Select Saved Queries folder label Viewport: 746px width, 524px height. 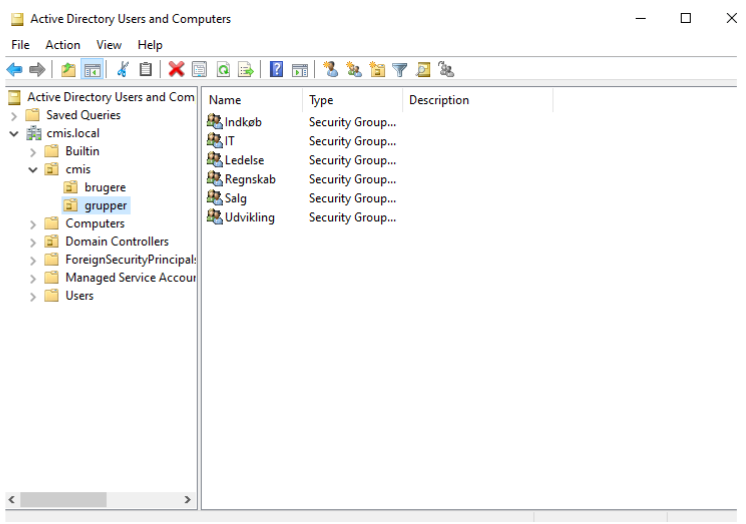pyautogui.click(x=83, y=115)
